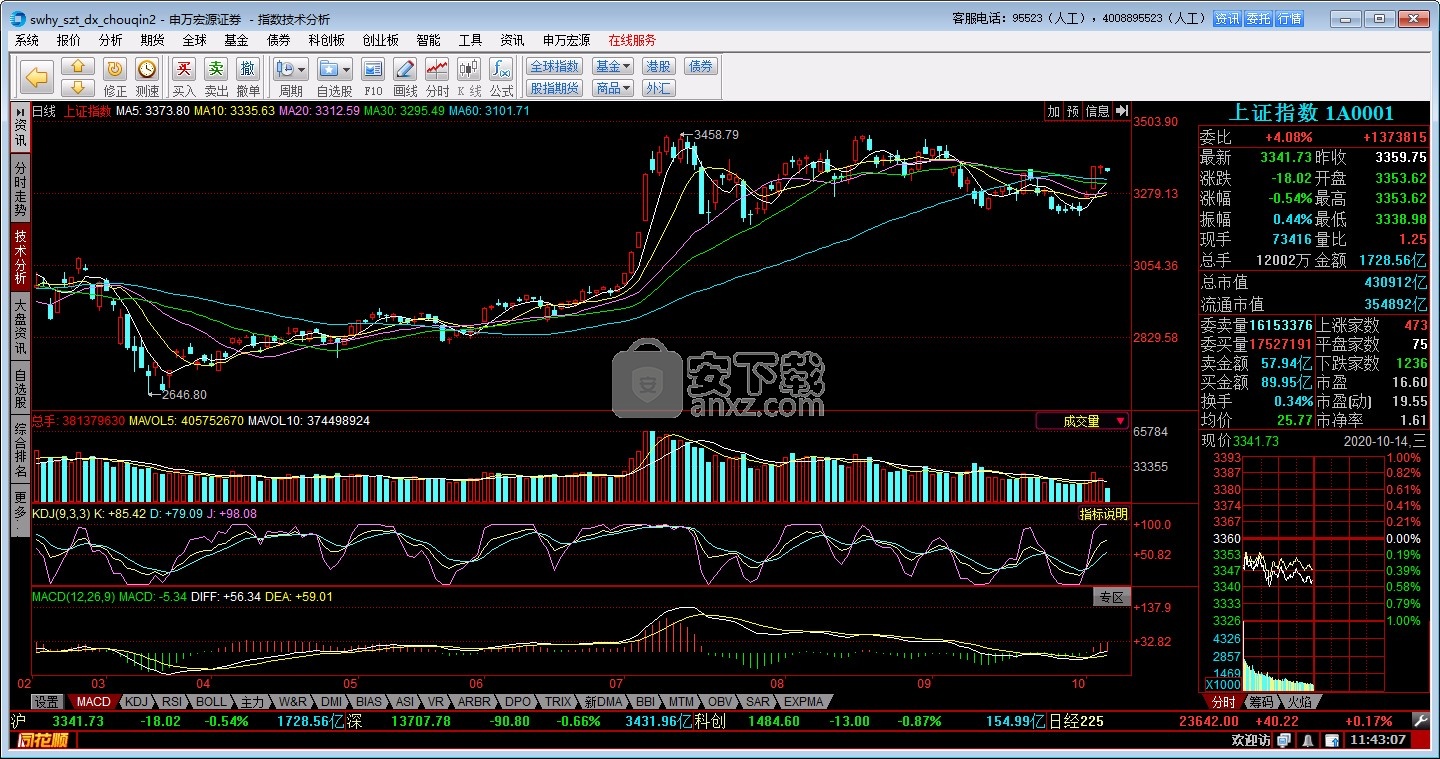Click the 股指期货 button
Viewport: 1440px width, 759px height.
coord(554,88)
